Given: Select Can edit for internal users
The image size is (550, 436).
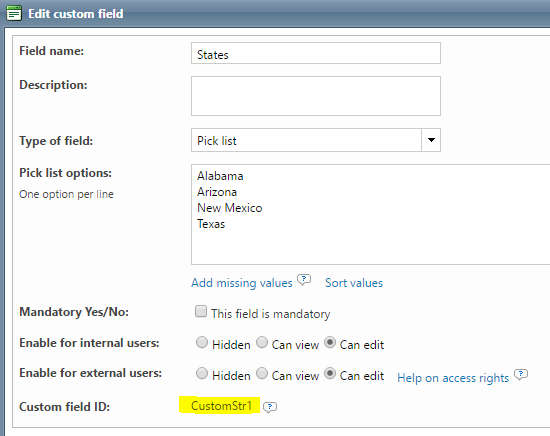Looking at the screenshot, I should 330,342.
